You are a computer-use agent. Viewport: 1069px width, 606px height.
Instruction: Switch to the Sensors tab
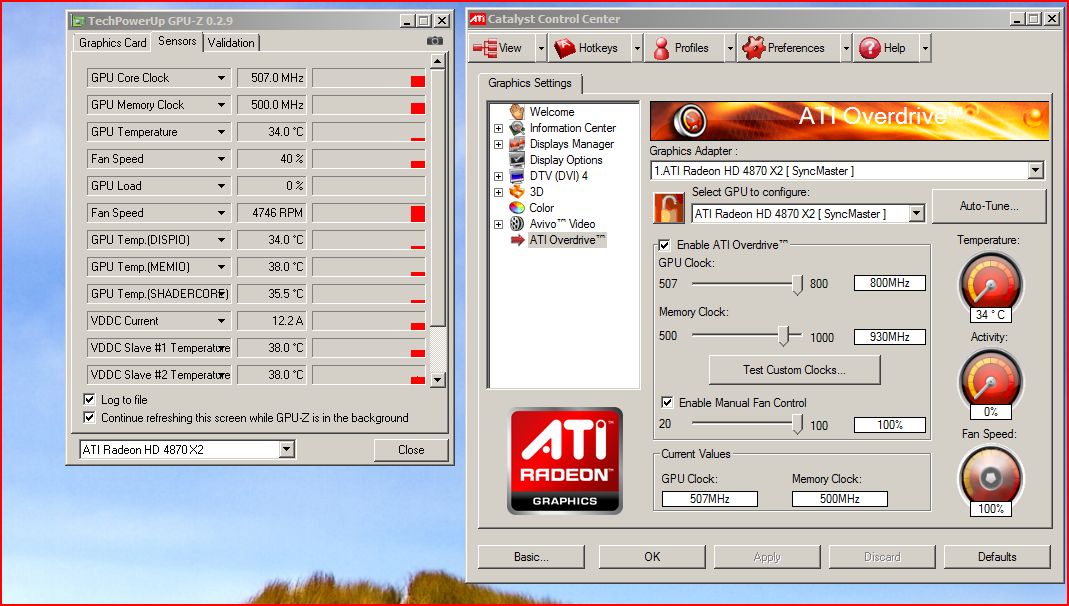pyautogui.click(x=177, y=41)
